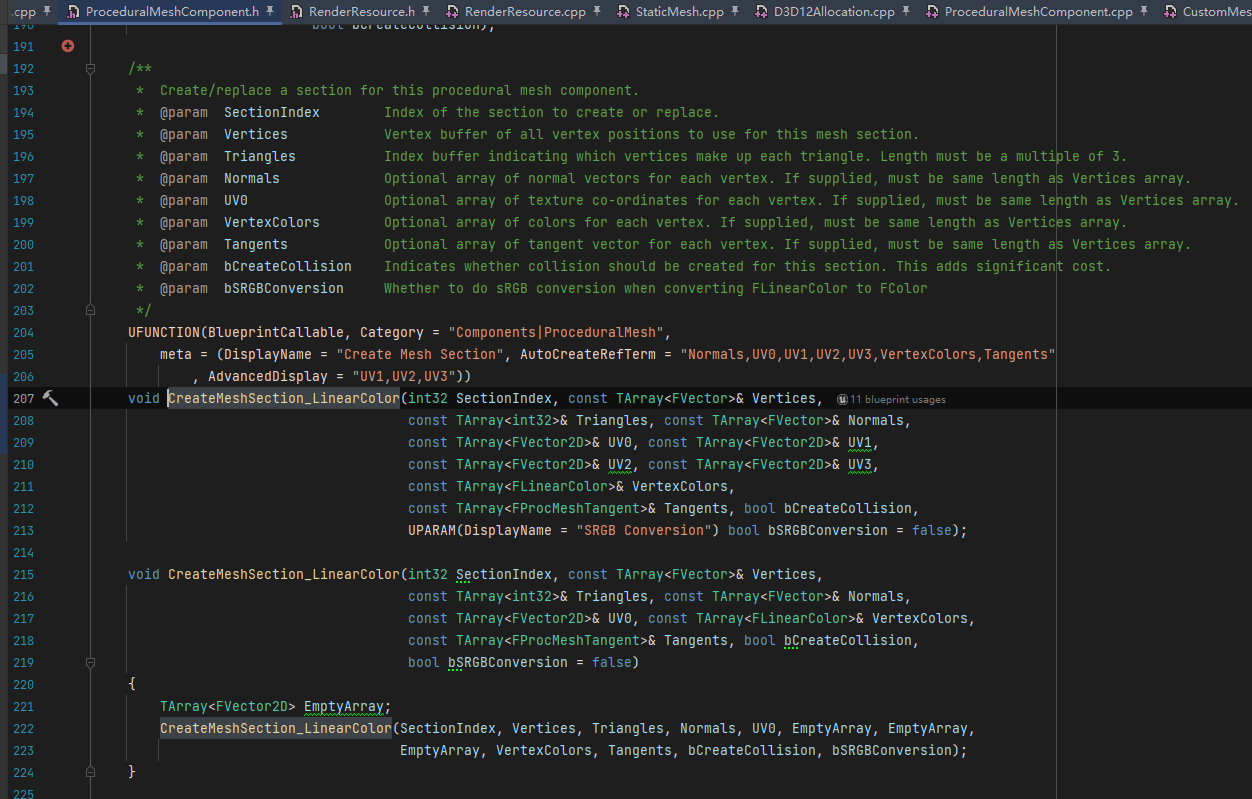
Task: Click the hammer gutter icon on line 207
Action: point(50,398)
